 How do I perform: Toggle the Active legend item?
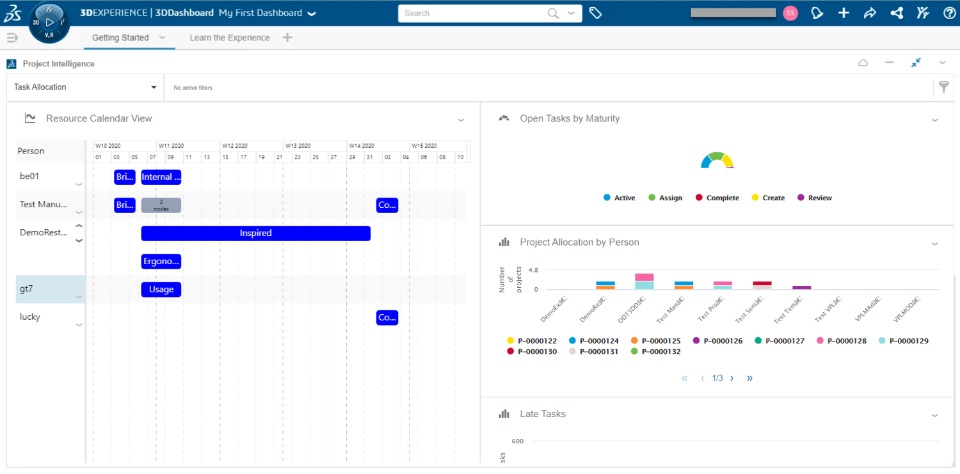pyautogui.click(x=619, y=198)
